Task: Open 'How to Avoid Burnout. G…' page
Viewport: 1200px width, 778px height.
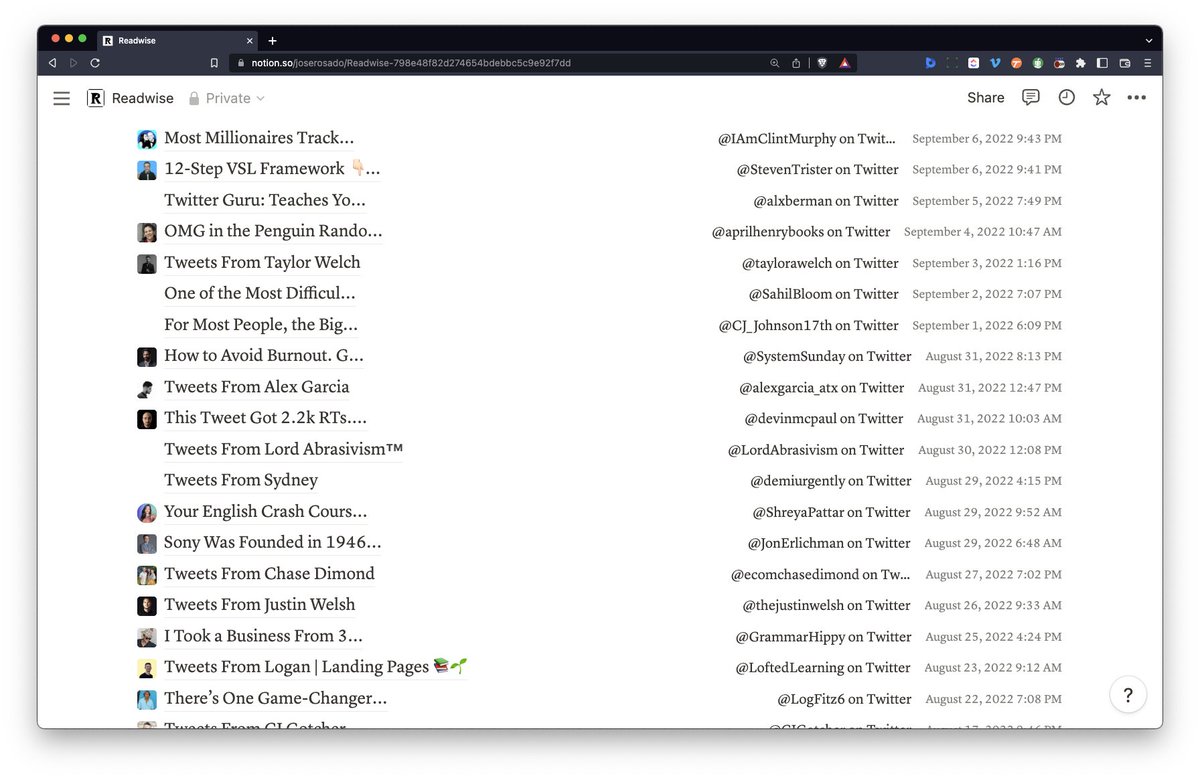Action: click(x=264, y=355)
